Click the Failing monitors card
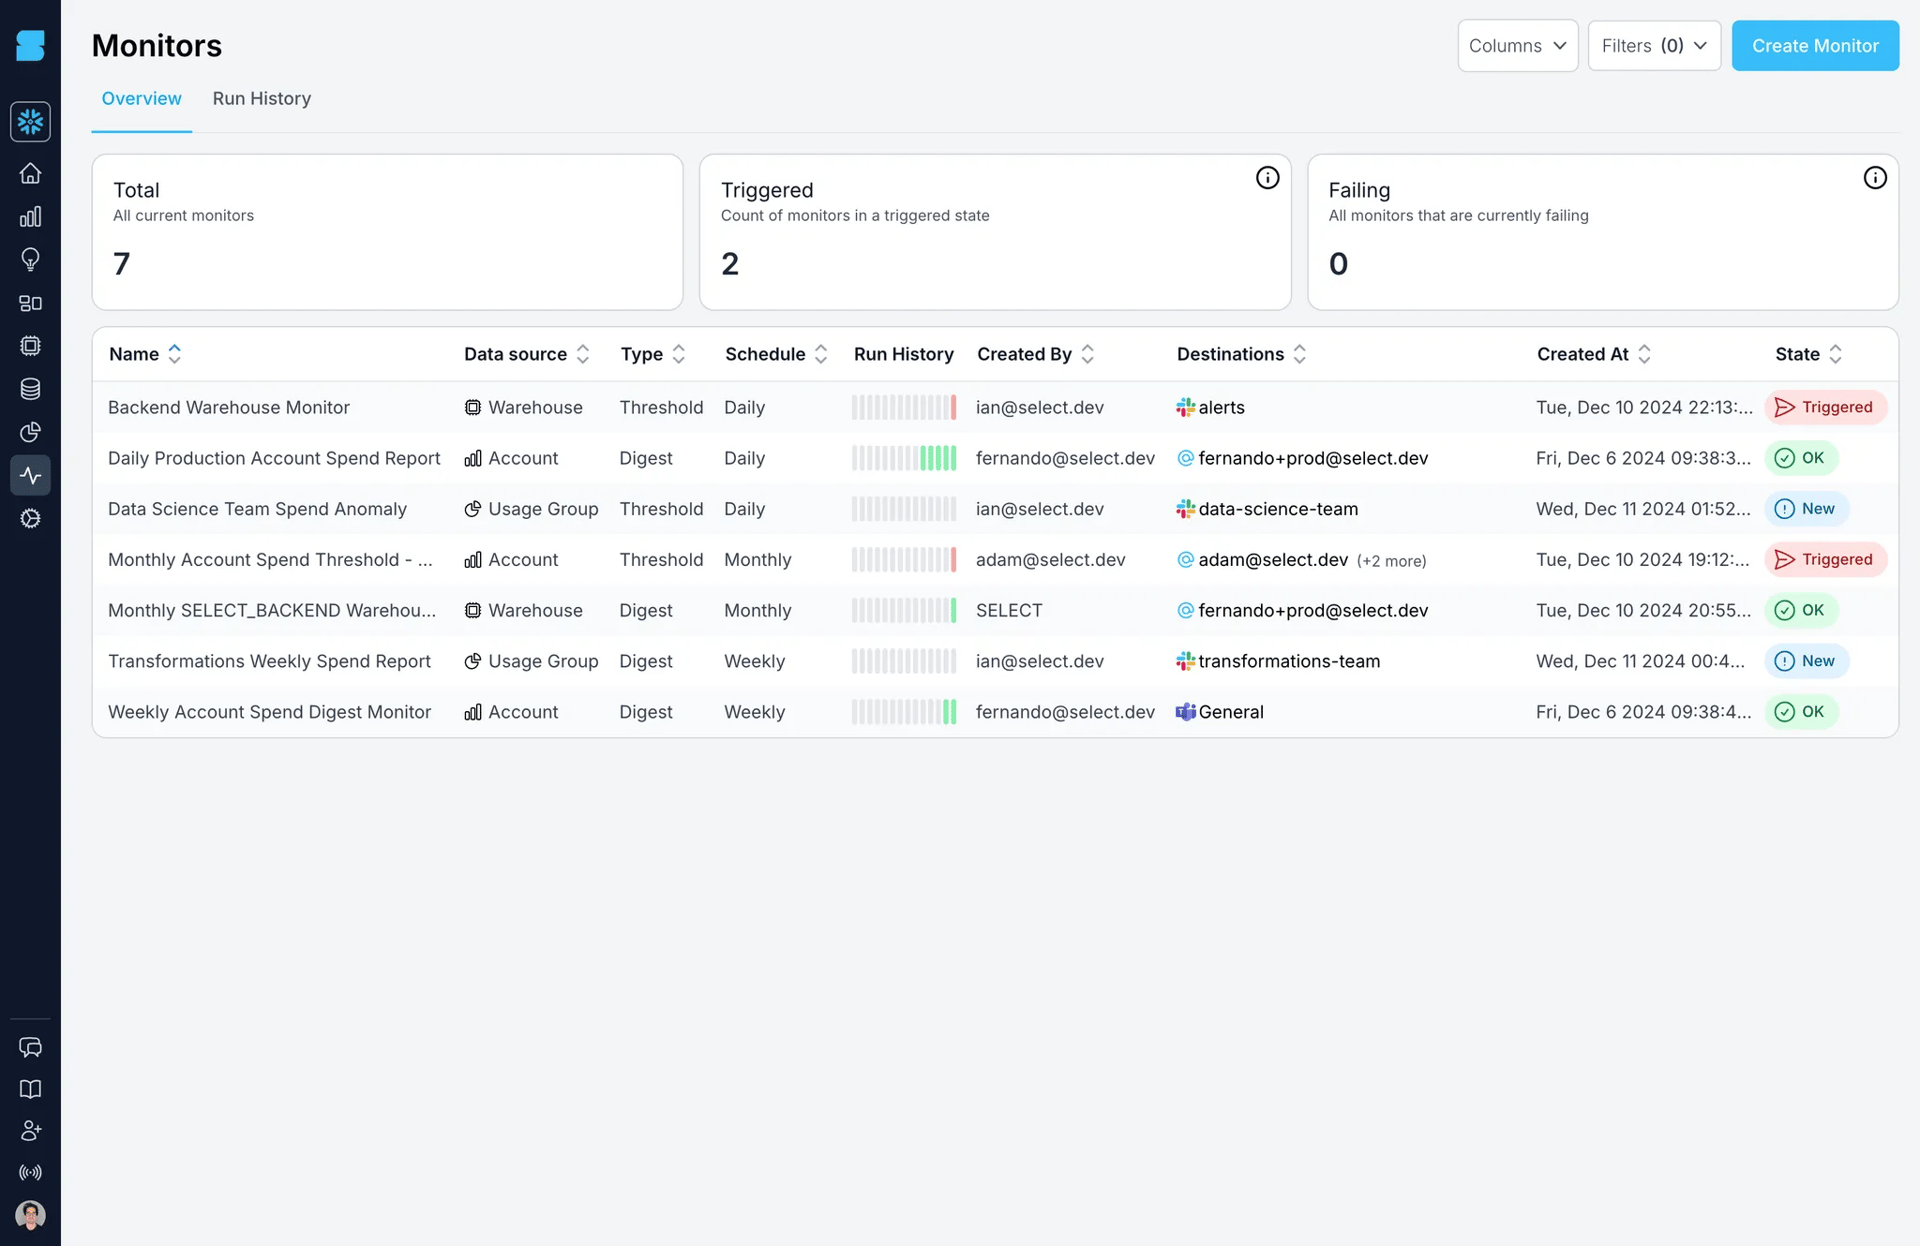1920x1246 pixels. 1603,232
